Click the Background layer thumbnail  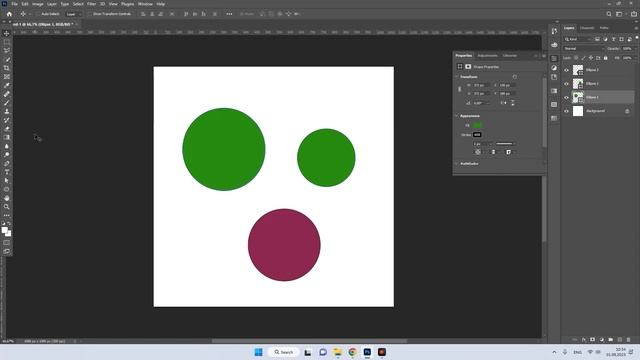(x=578, y=111)
